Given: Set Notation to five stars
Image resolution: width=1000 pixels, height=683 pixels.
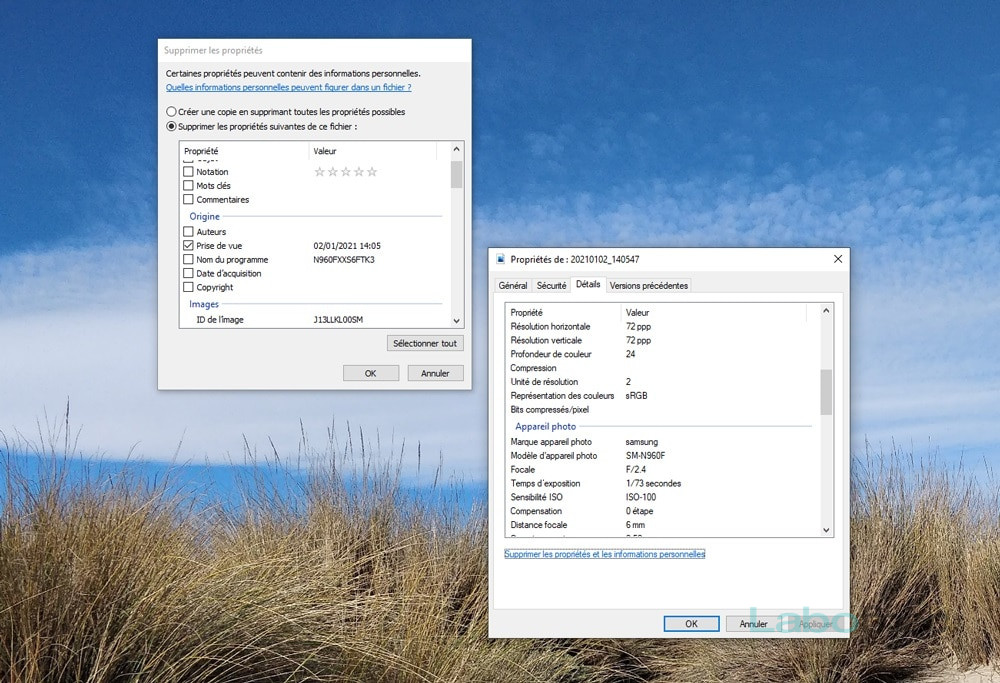Looking at the screenshot, I should [372, 172].
